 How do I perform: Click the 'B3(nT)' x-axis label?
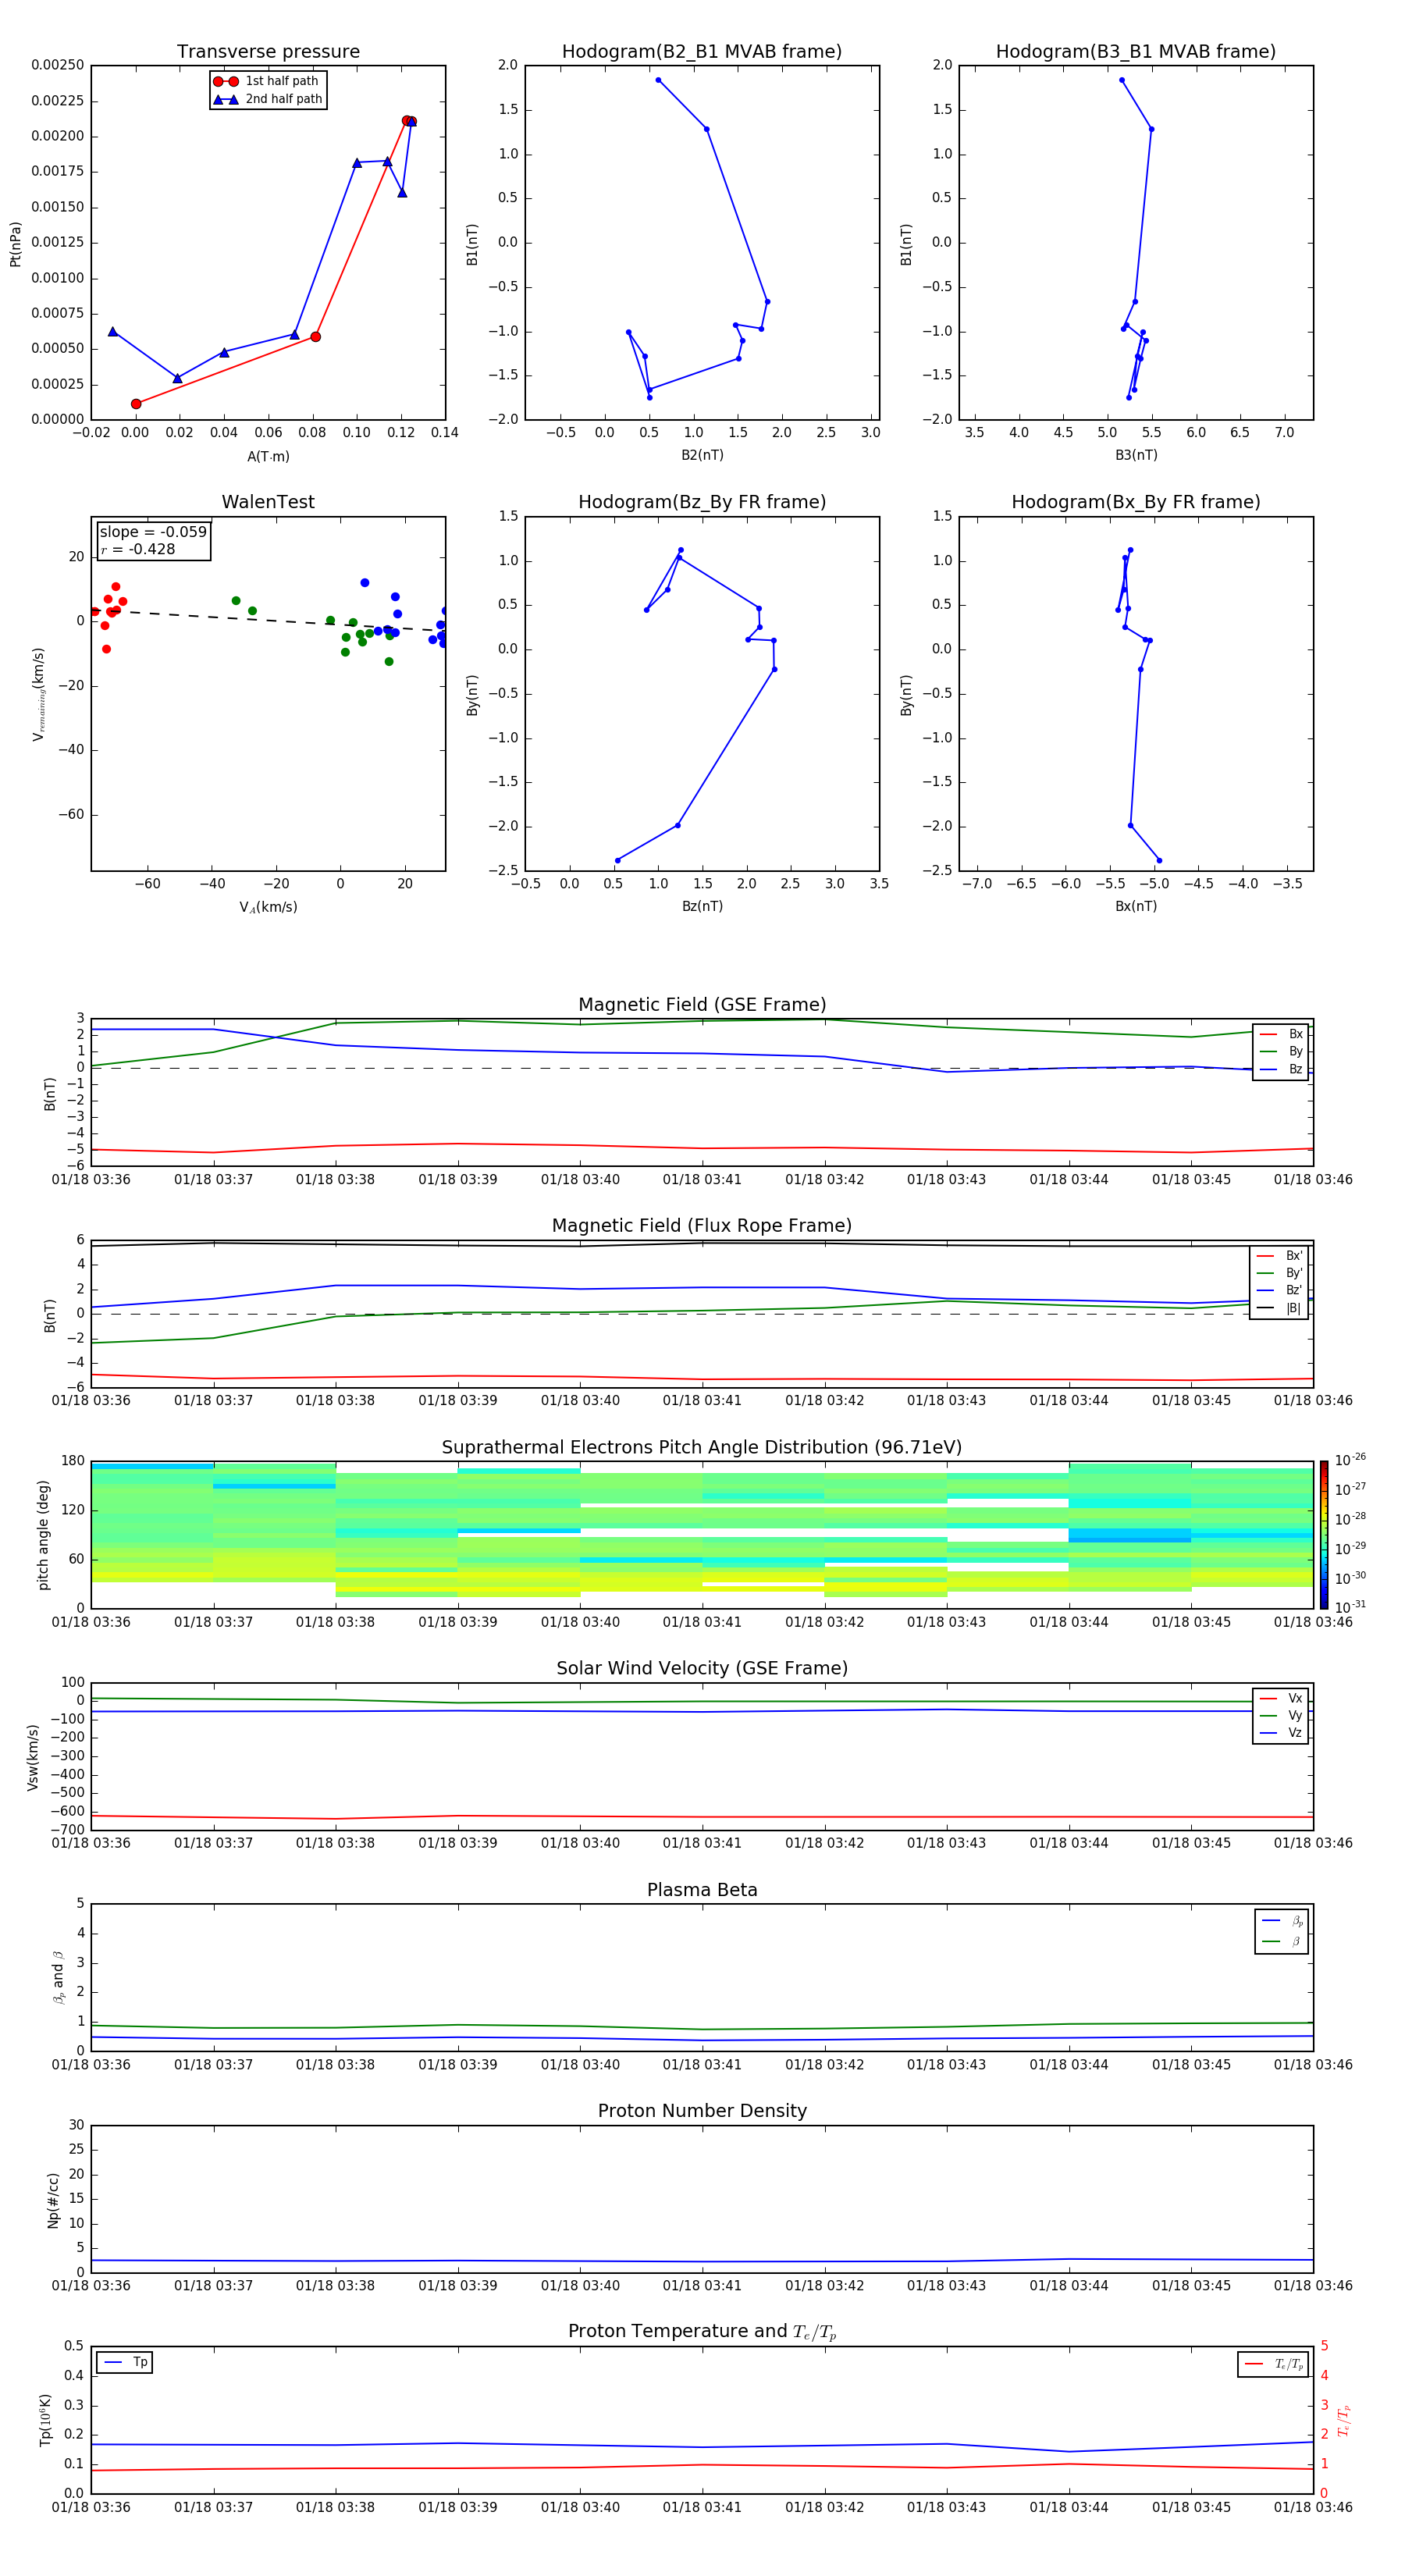pyautogui.click(x=1136, y=455)
